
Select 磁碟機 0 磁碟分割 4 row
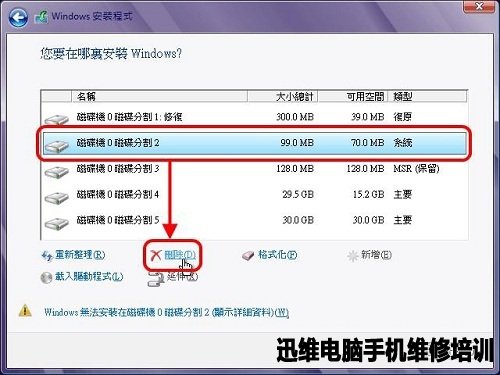254,194
